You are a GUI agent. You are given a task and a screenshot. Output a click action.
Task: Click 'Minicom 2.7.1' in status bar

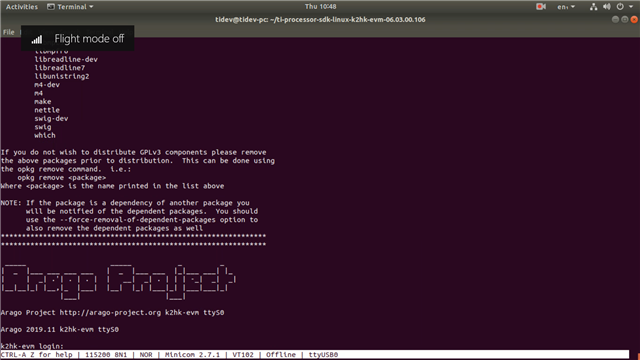click(x=192, y=355)
